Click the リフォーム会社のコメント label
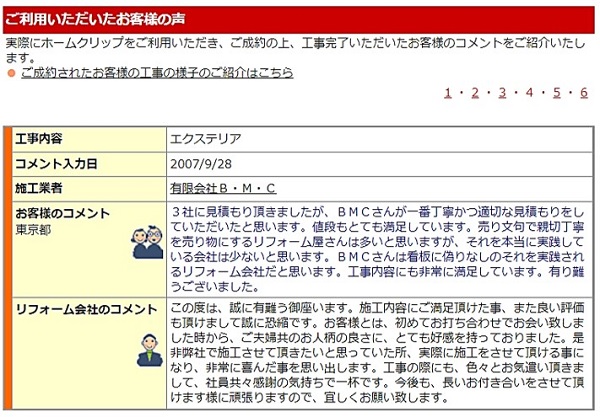 76,307
